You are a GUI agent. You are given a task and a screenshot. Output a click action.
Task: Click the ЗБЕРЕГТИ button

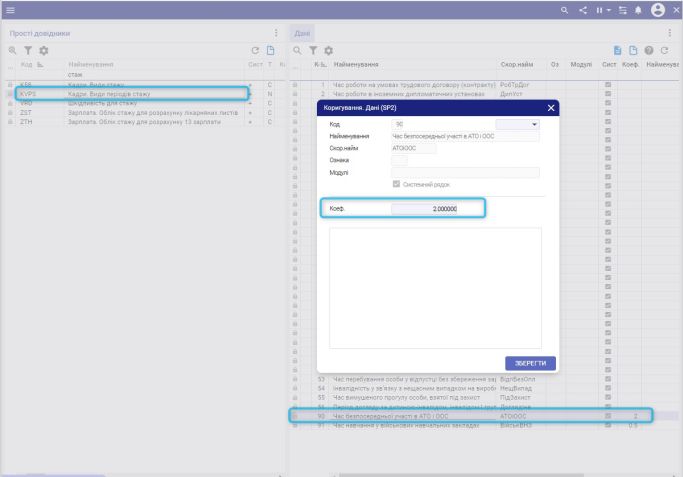pos(530,362)
